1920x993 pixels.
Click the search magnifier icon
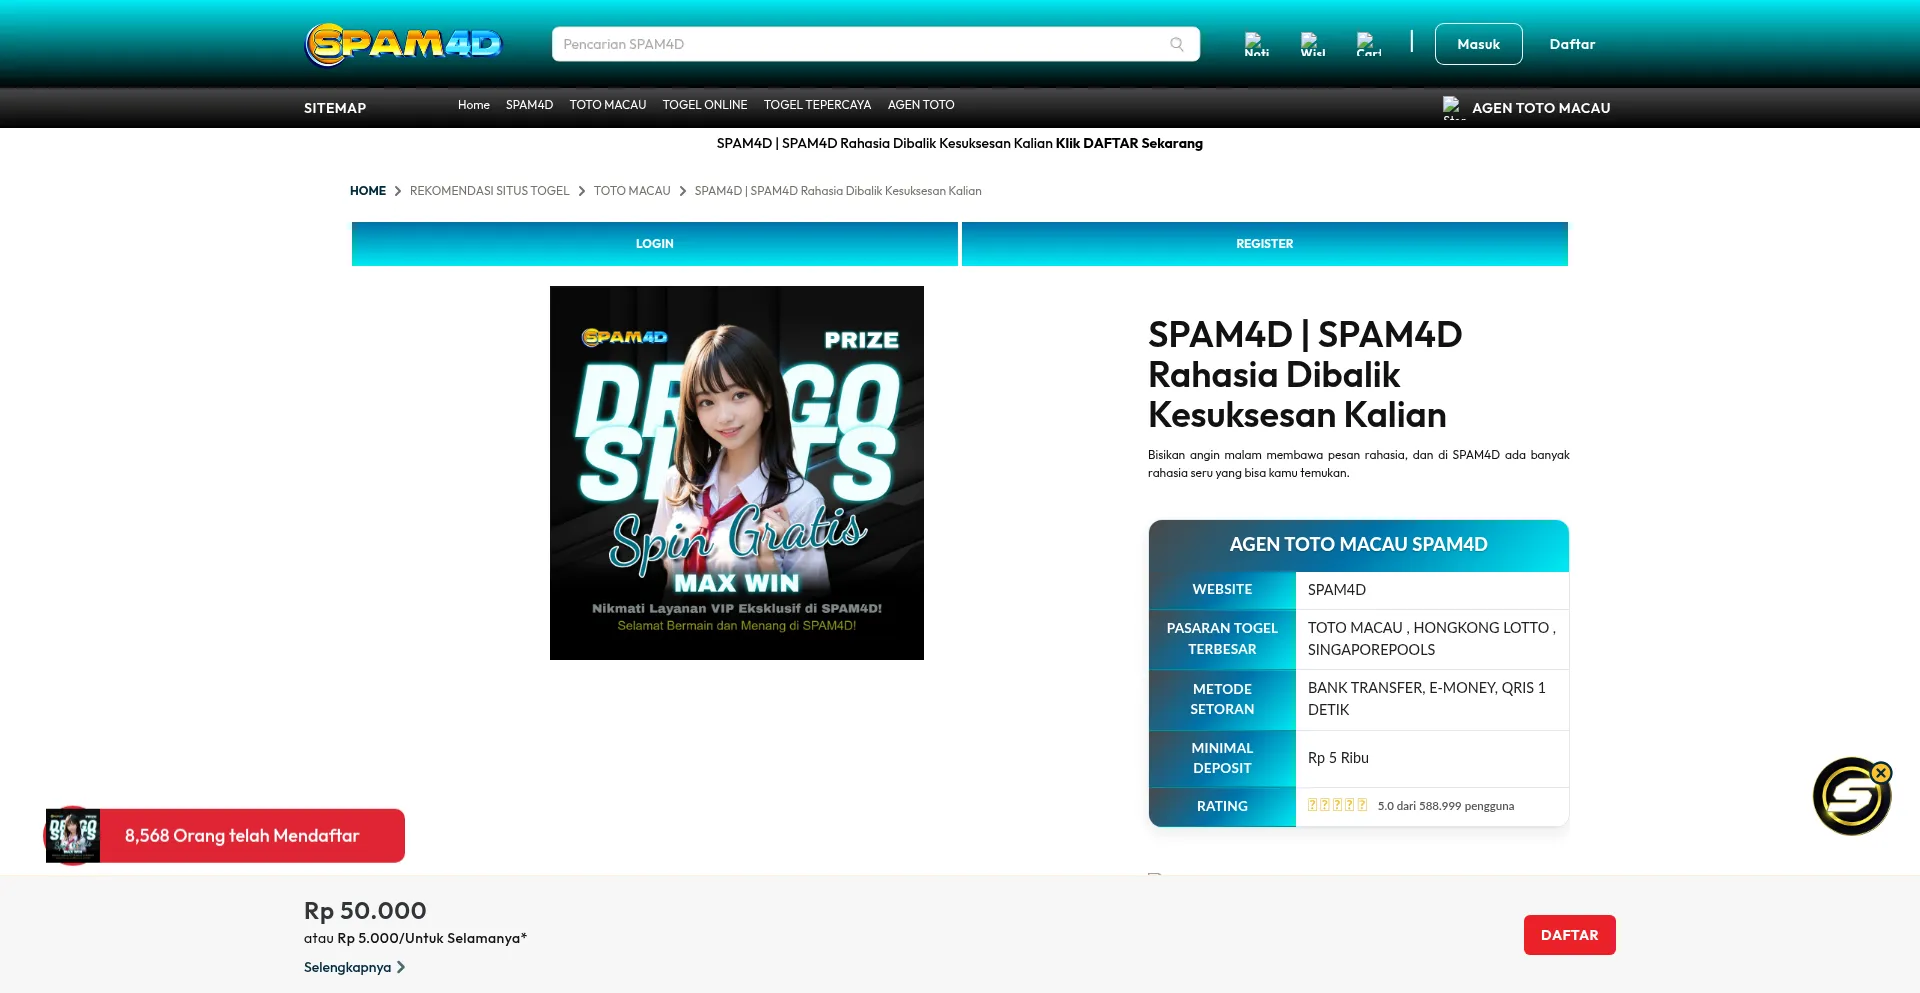pos(1177,44)
